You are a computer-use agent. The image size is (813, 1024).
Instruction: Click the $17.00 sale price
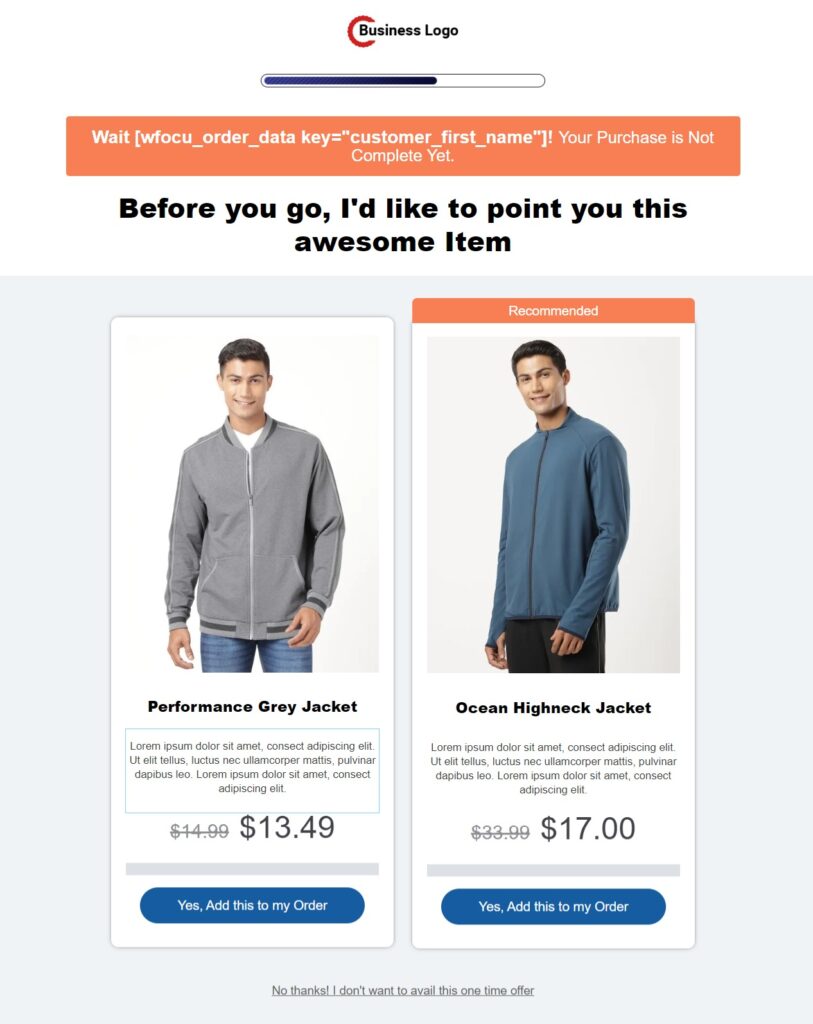point(588,829)
